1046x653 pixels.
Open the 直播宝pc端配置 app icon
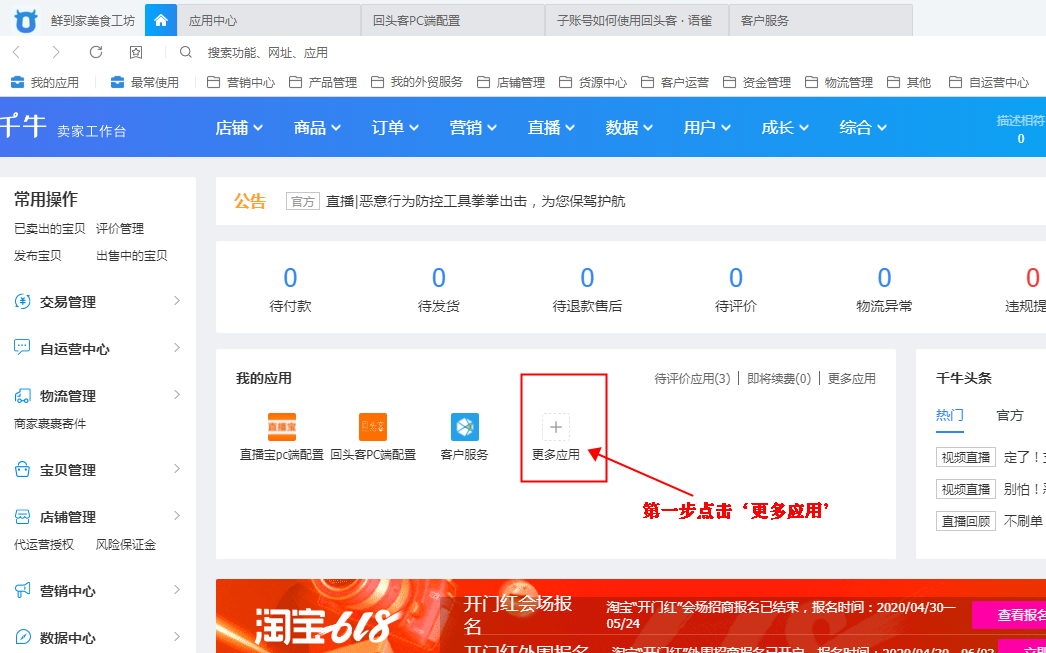(x=282, y=427)
